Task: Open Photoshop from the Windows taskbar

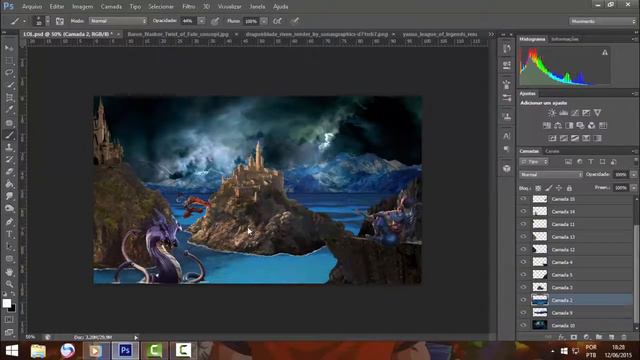Action: pos(125,350)
